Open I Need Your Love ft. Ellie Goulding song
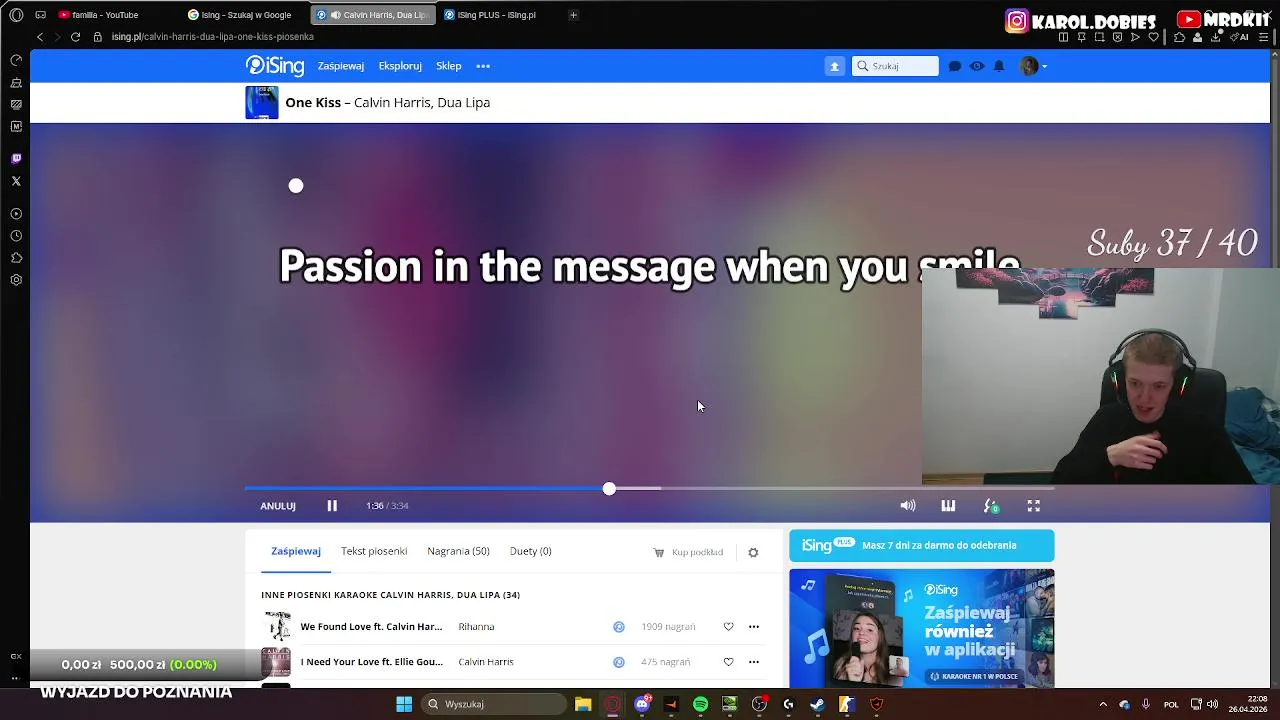This screenshot has width=1280, height=720. coord(371,662)
